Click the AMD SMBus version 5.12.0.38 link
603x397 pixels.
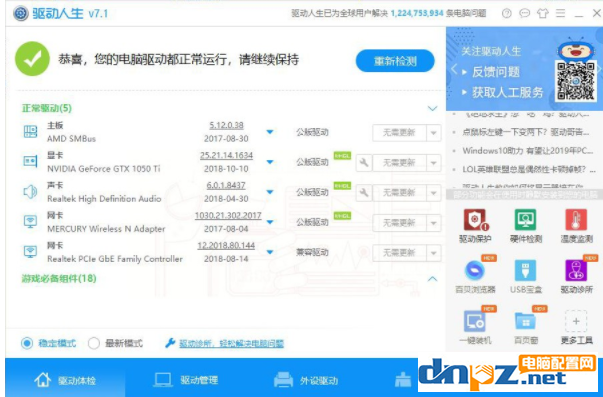(226, 125)
